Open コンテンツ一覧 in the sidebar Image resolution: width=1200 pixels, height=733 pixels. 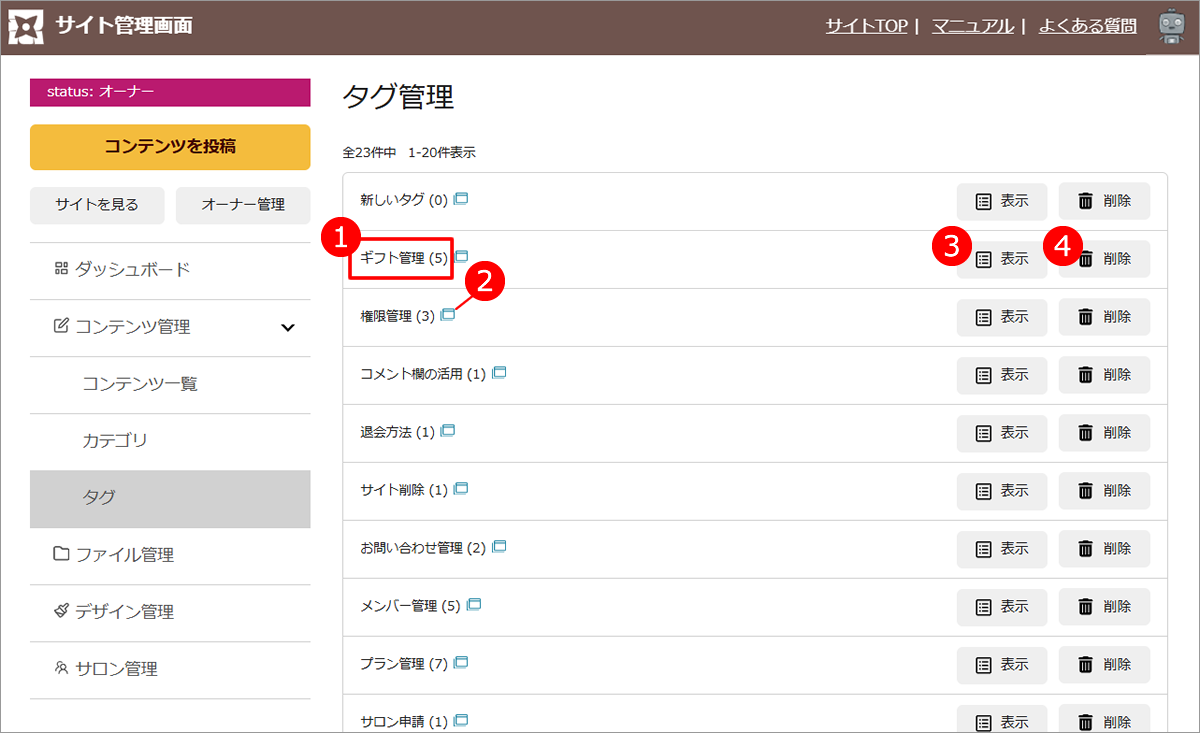click(140, 384)
